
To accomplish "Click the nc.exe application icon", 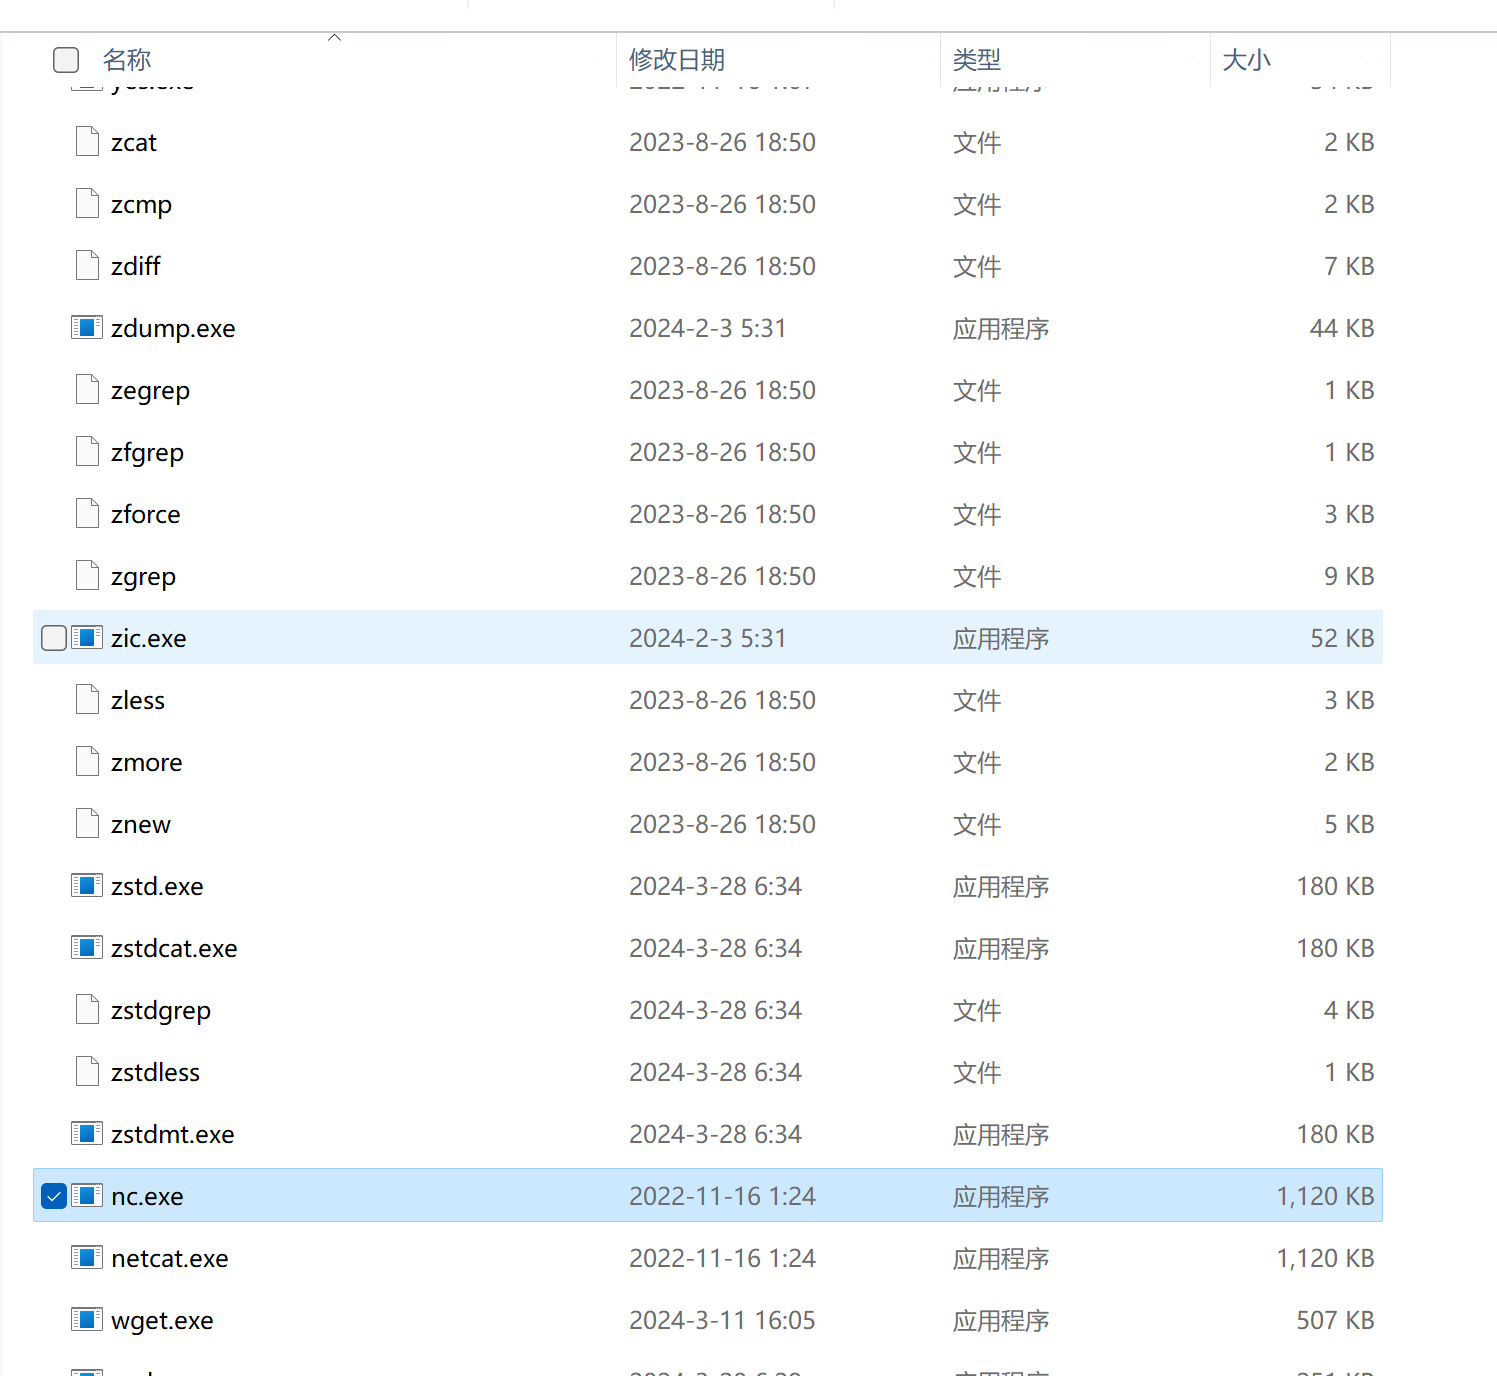I will 87,1196.
